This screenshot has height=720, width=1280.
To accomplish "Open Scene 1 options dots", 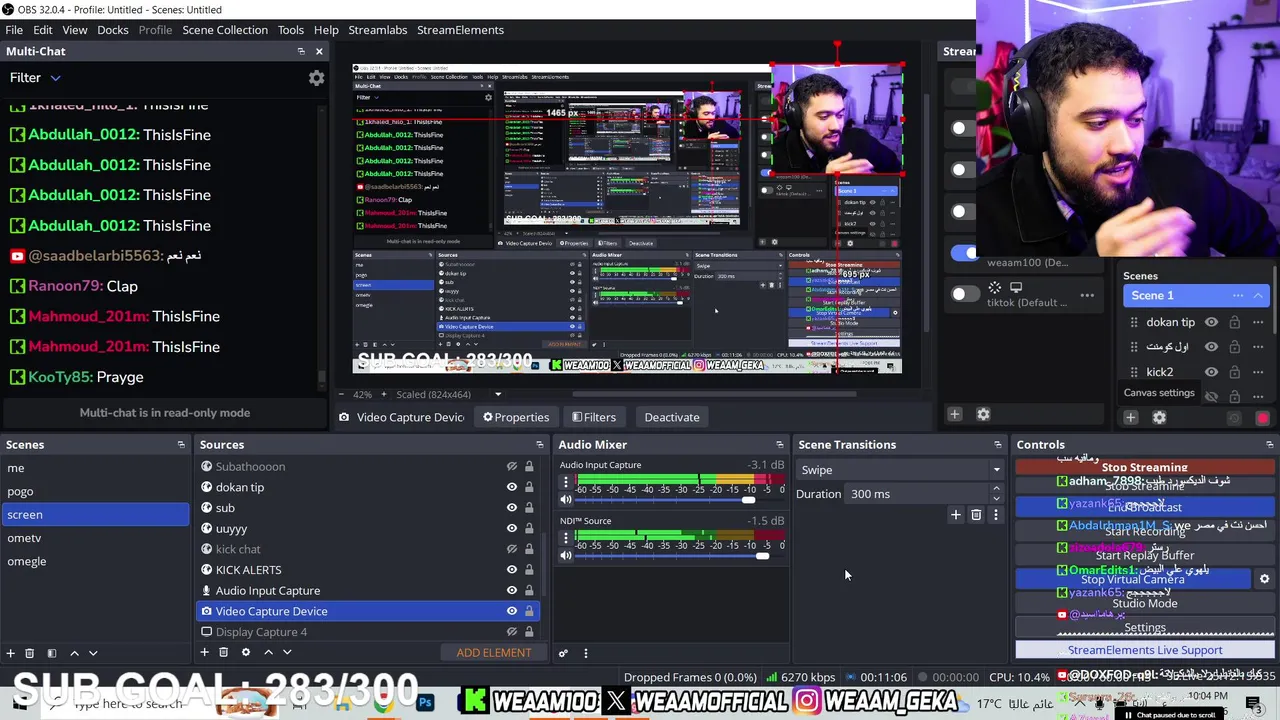I will (x=1238, y=296).
